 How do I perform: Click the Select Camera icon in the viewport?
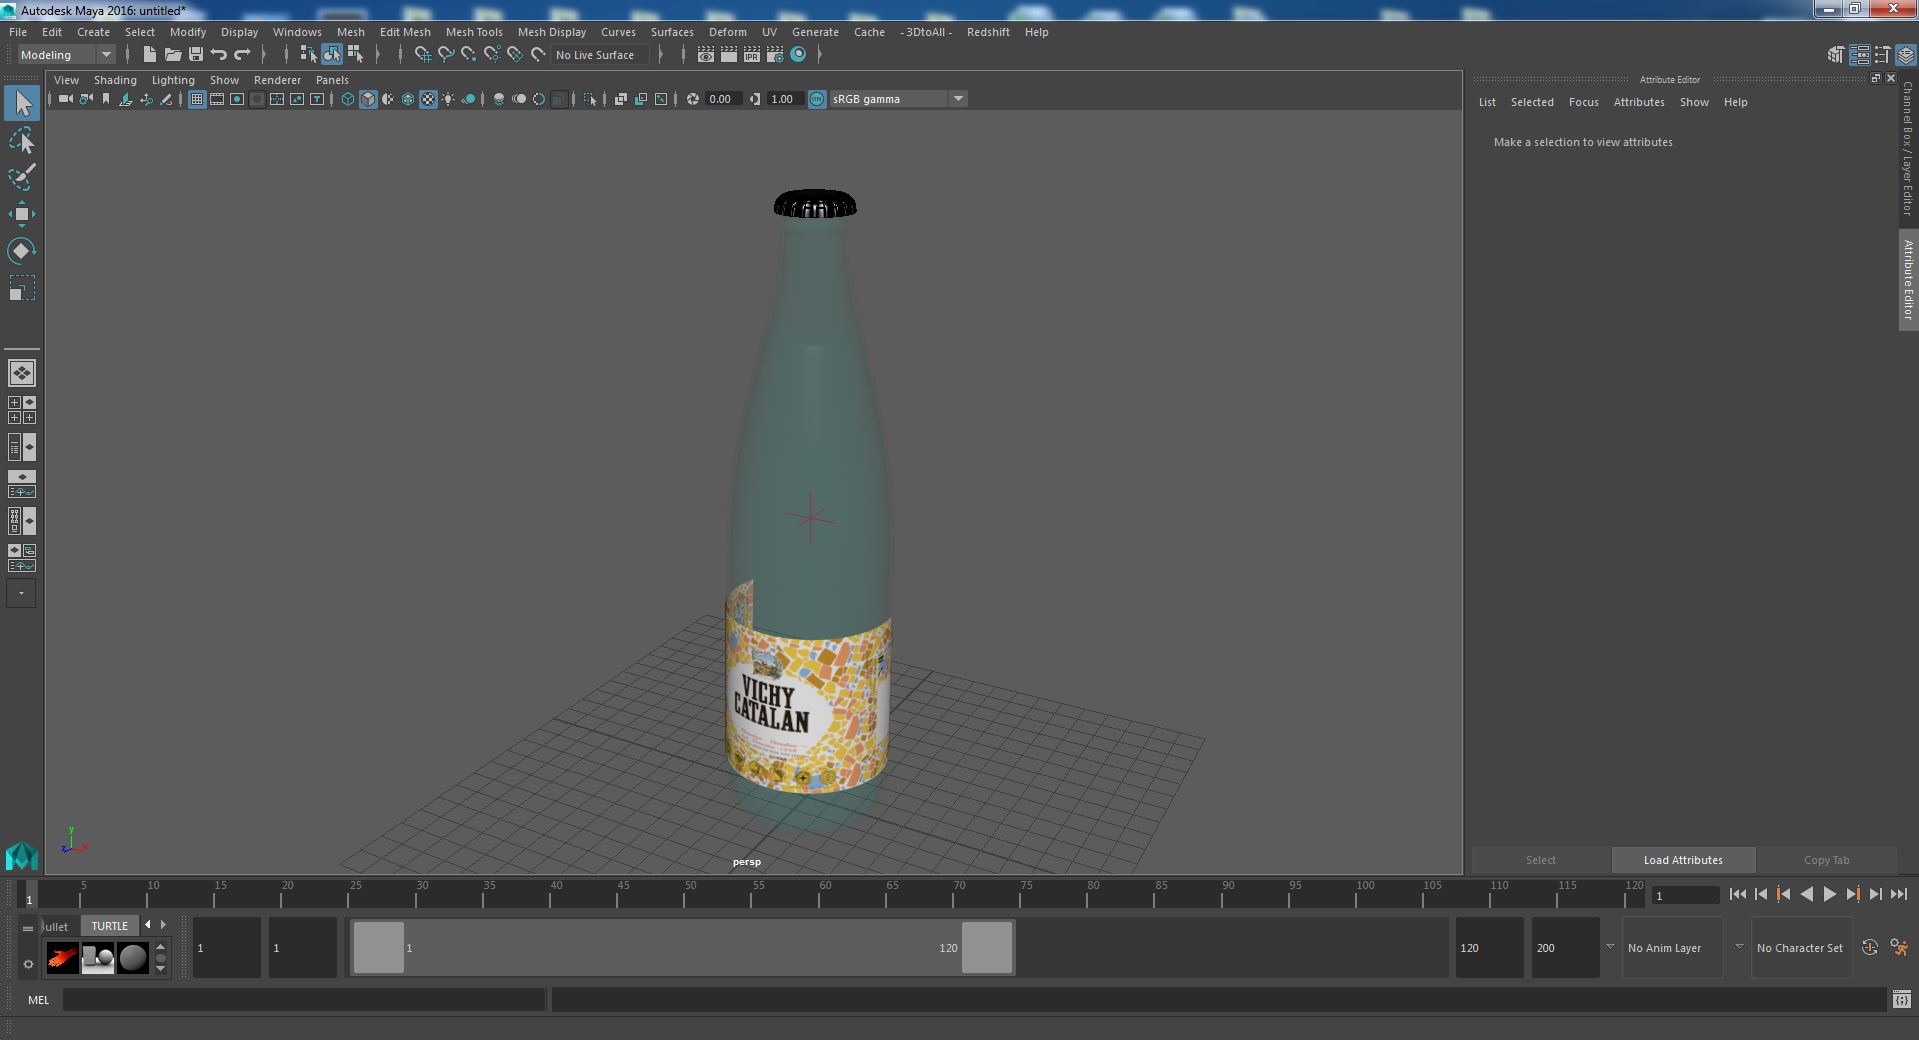(x=66, y=99)
